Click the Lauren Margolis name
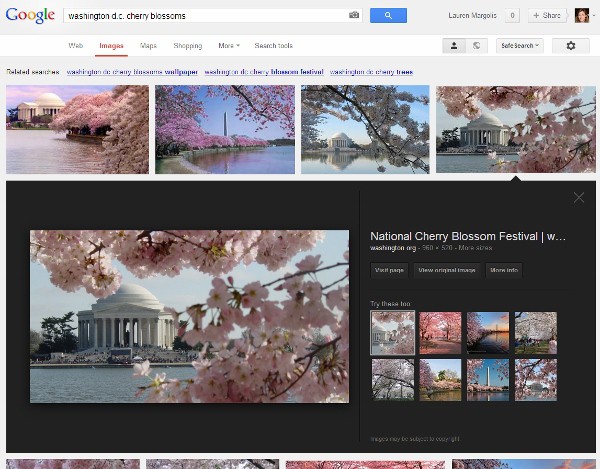 473,16
